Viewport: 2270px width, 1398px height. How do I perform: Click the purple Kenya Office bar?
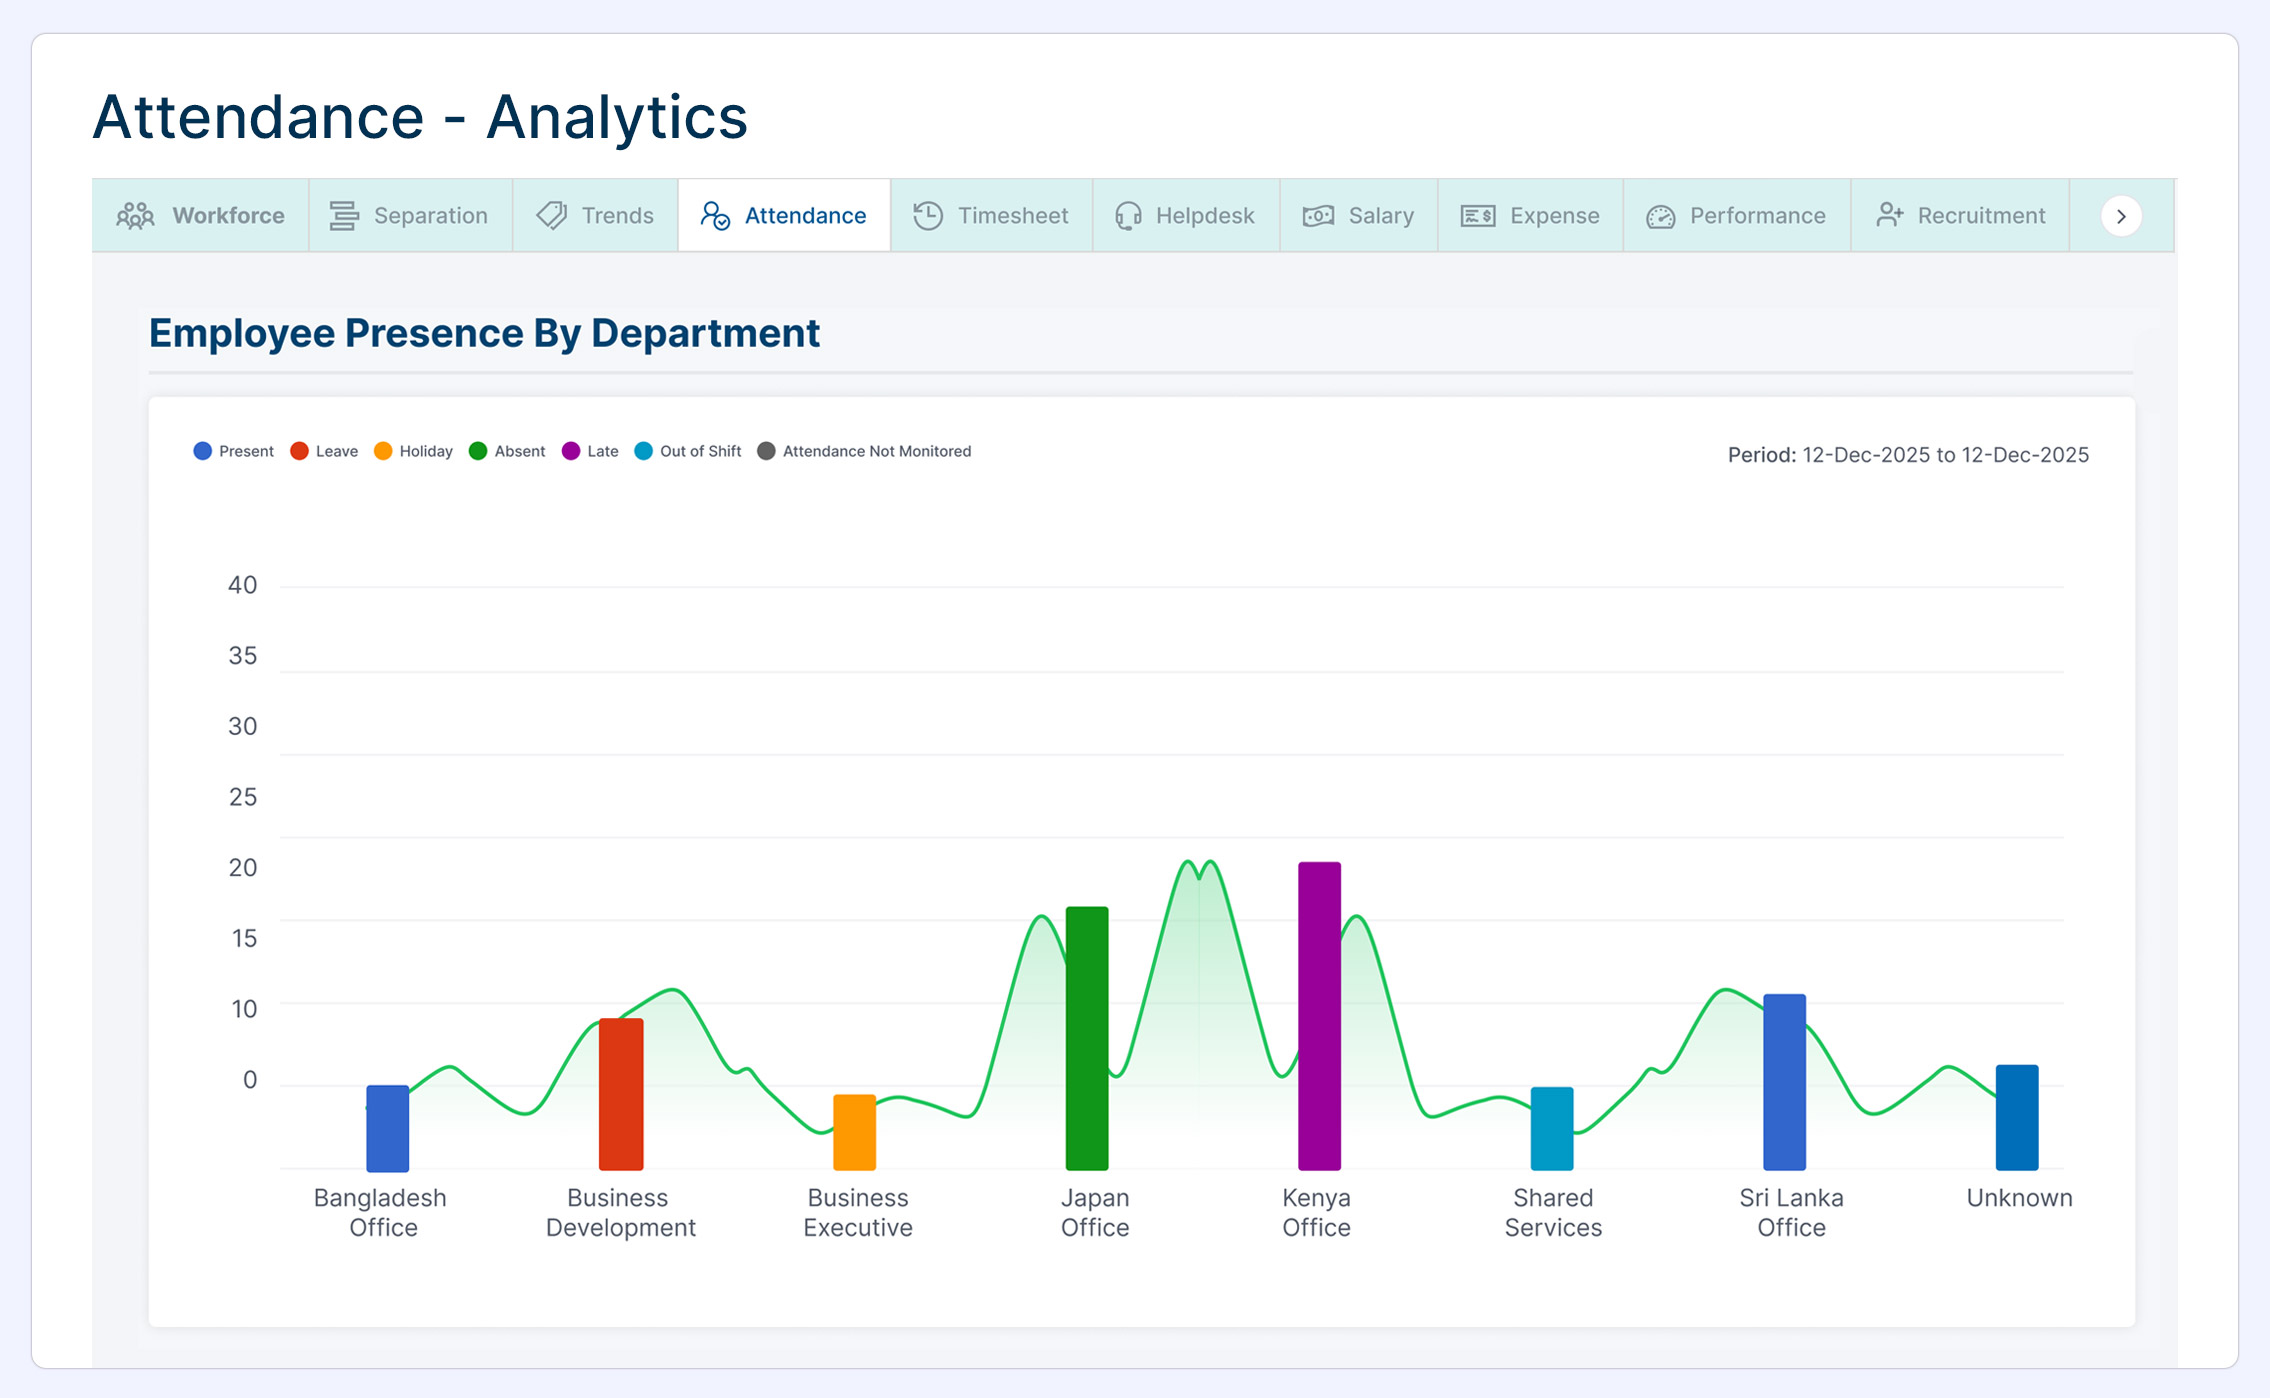pos(1319,1015)
